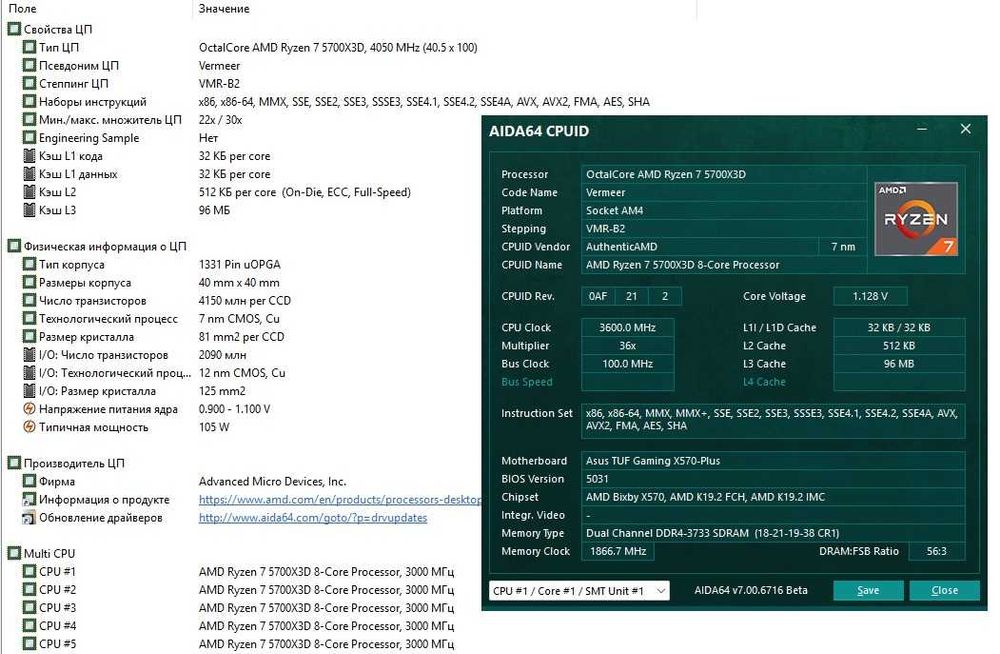Open the aida64.com driver updates link
Image resolution: width=1000 pixels, height=654 pixels.
312,517
